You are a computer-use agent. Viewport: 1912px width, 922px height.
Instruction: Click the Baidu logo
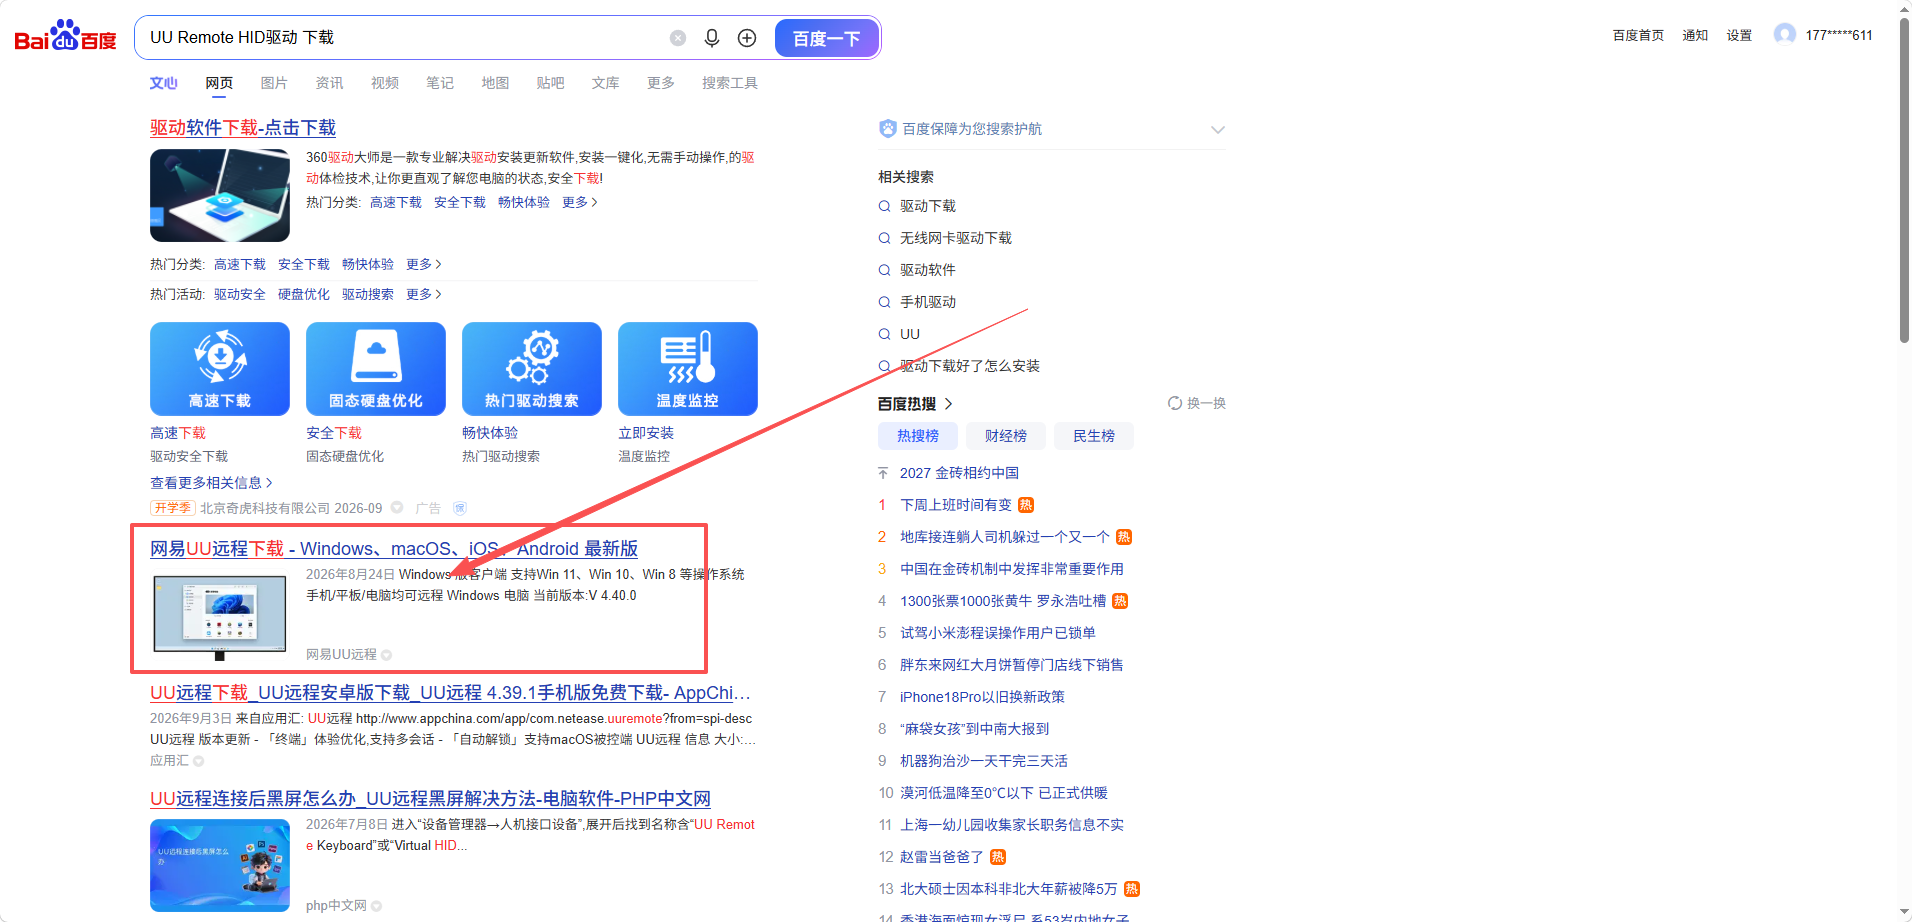(66, 37)
